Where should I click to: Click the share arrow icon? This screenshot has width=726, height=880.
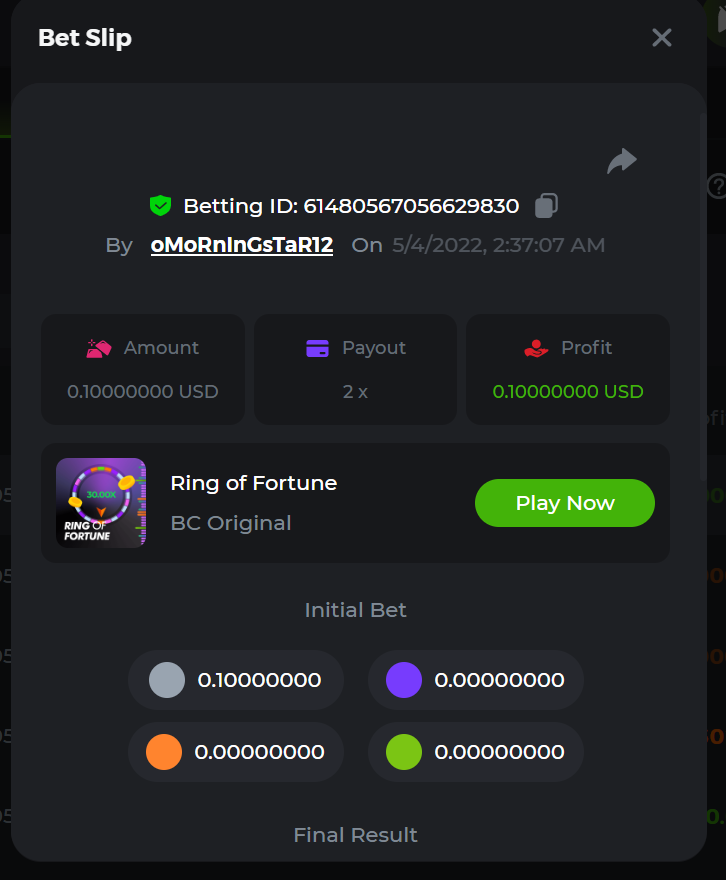(x=622, y=161)
